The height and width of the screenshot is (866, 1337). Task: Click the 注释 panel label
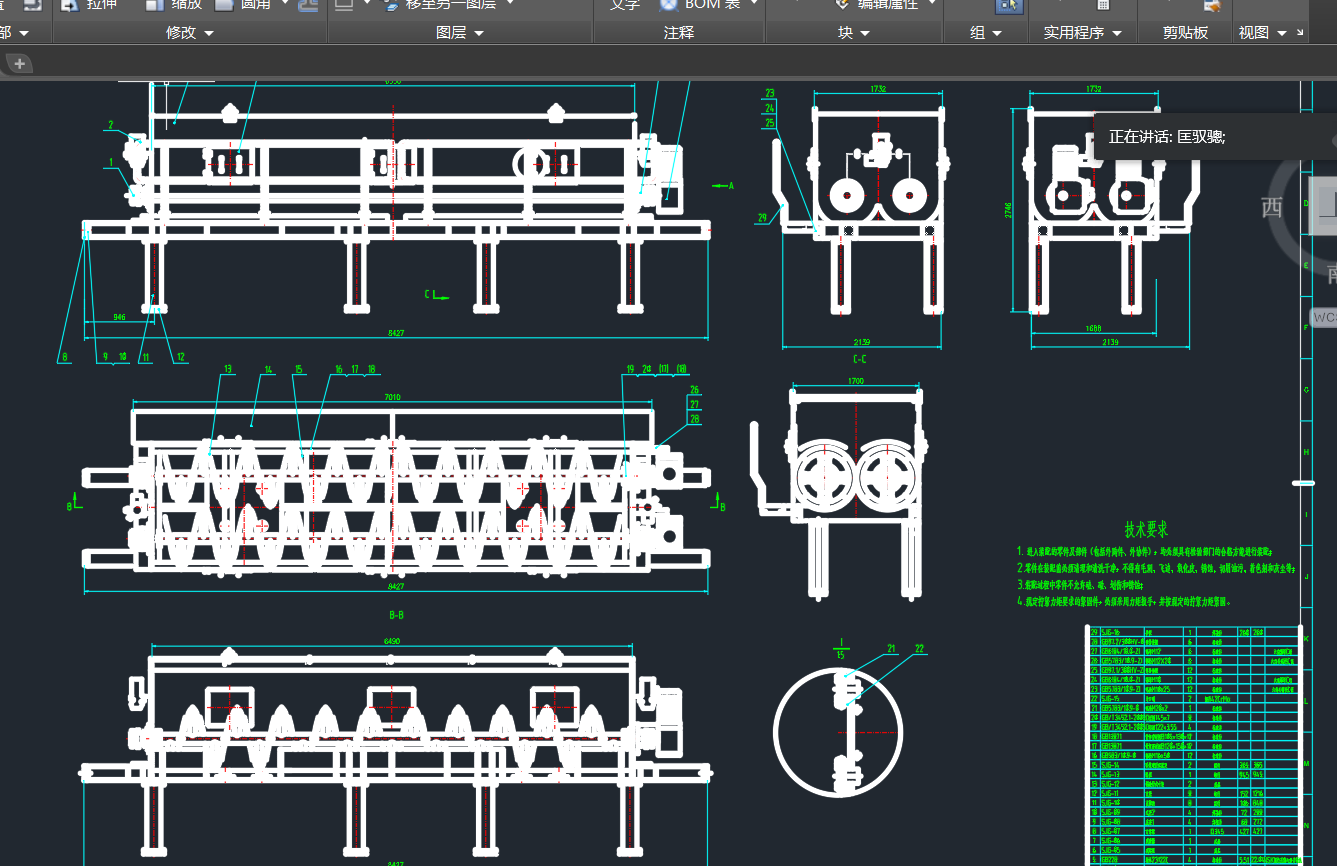[679, 33]
